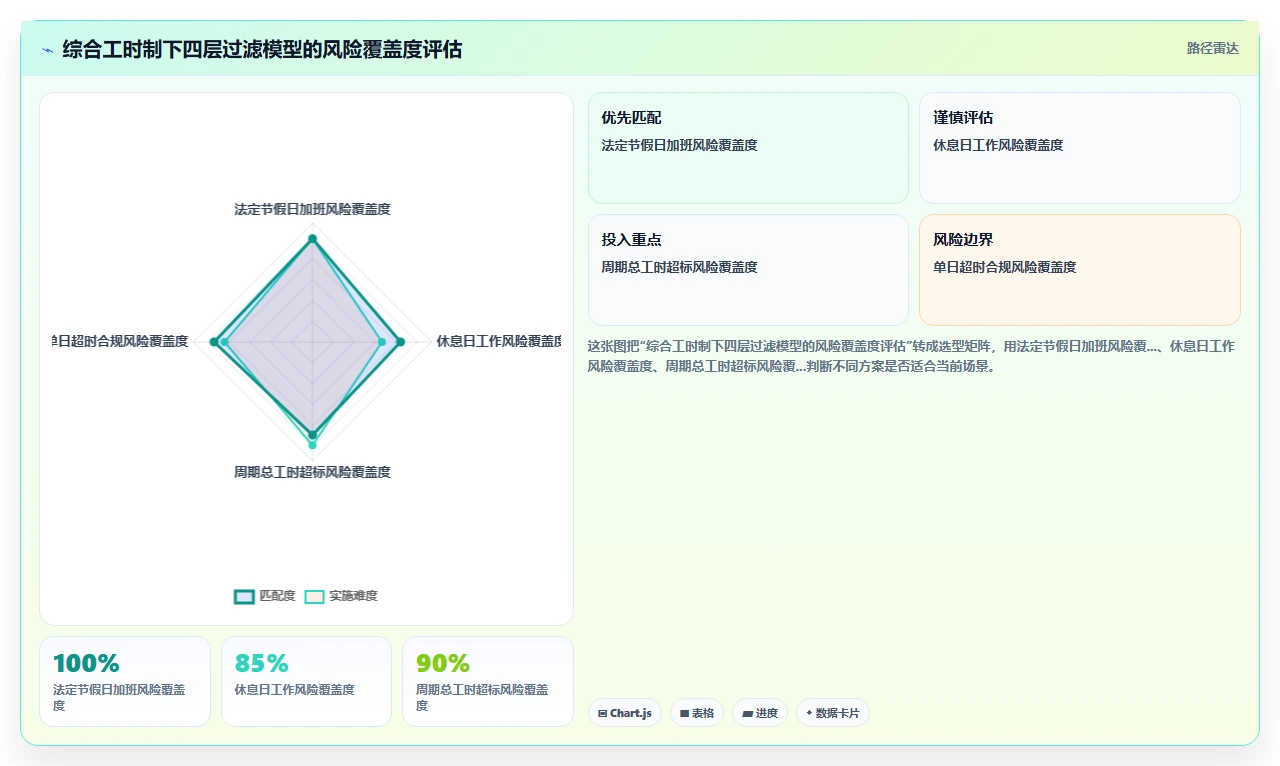This screenshot has height=766, width=1280.
Task: Click the radar axis label 法定节假日加班风险覆盖度
Action: click(x=312, y=209)
